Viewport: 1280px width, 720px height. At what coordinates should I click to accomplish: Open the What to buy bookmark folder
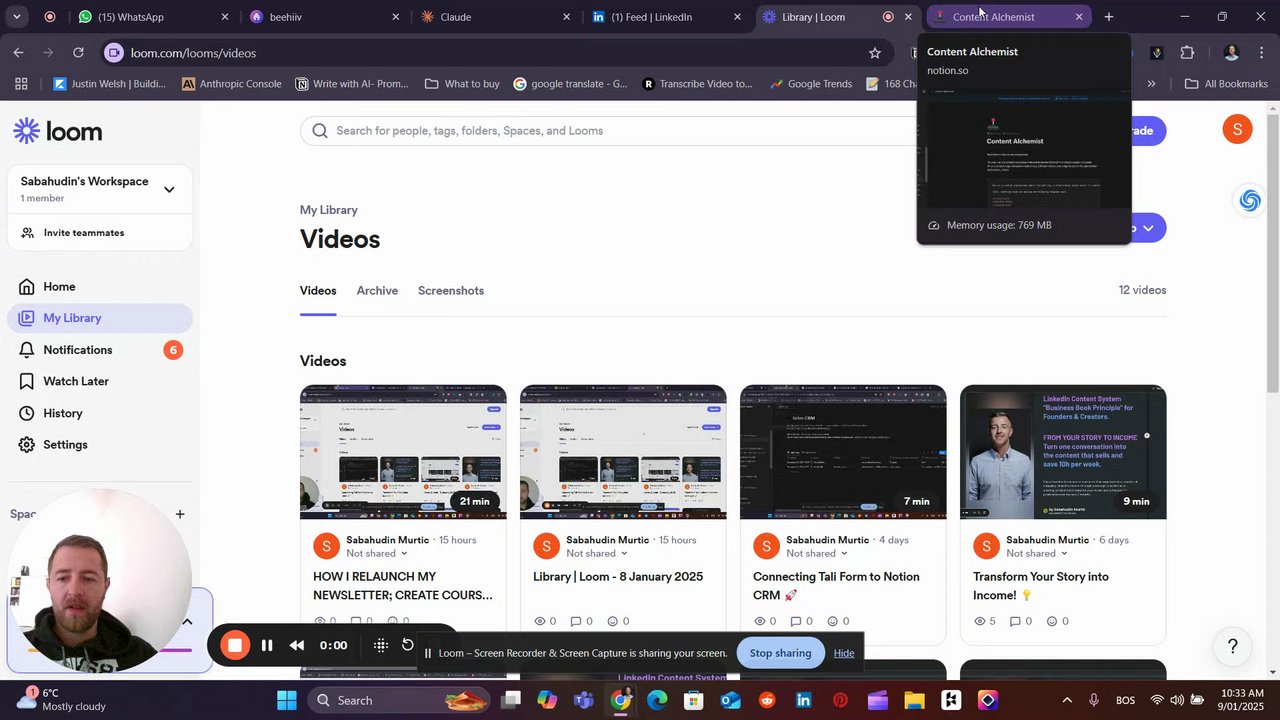coord(462,84)
